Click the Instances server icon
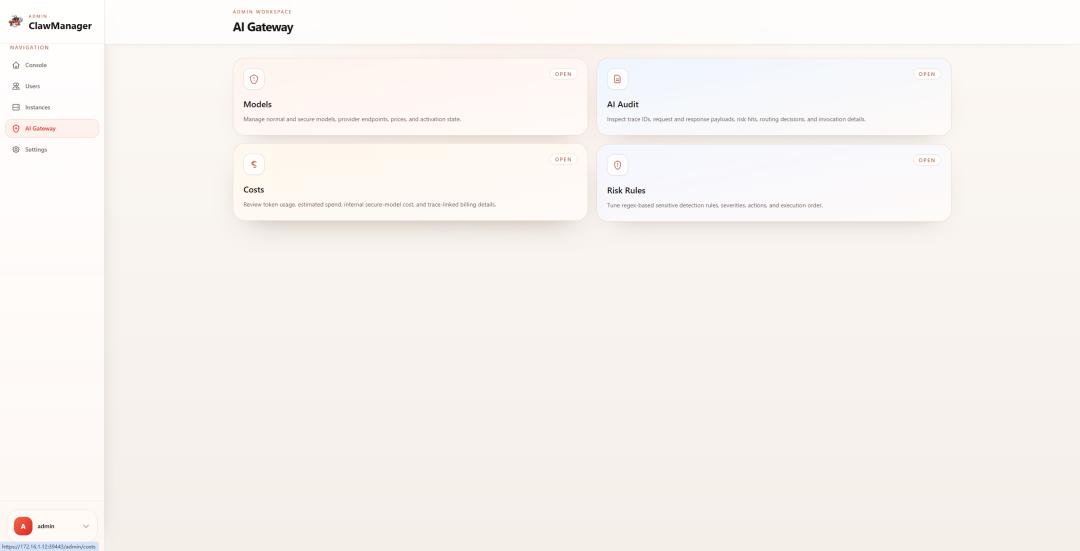The width and height of the screenshot is (1080, 551). 16,107
